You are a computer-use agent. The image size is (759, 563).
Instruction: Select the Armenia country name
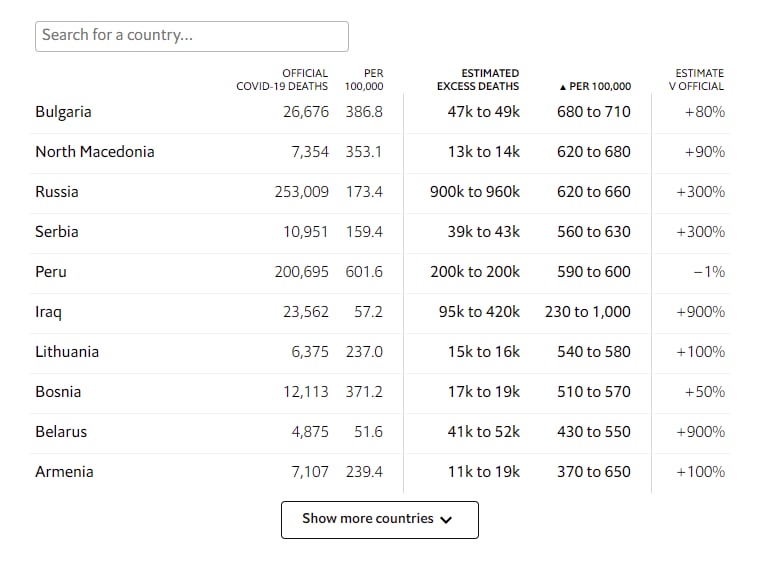(64, 472)
